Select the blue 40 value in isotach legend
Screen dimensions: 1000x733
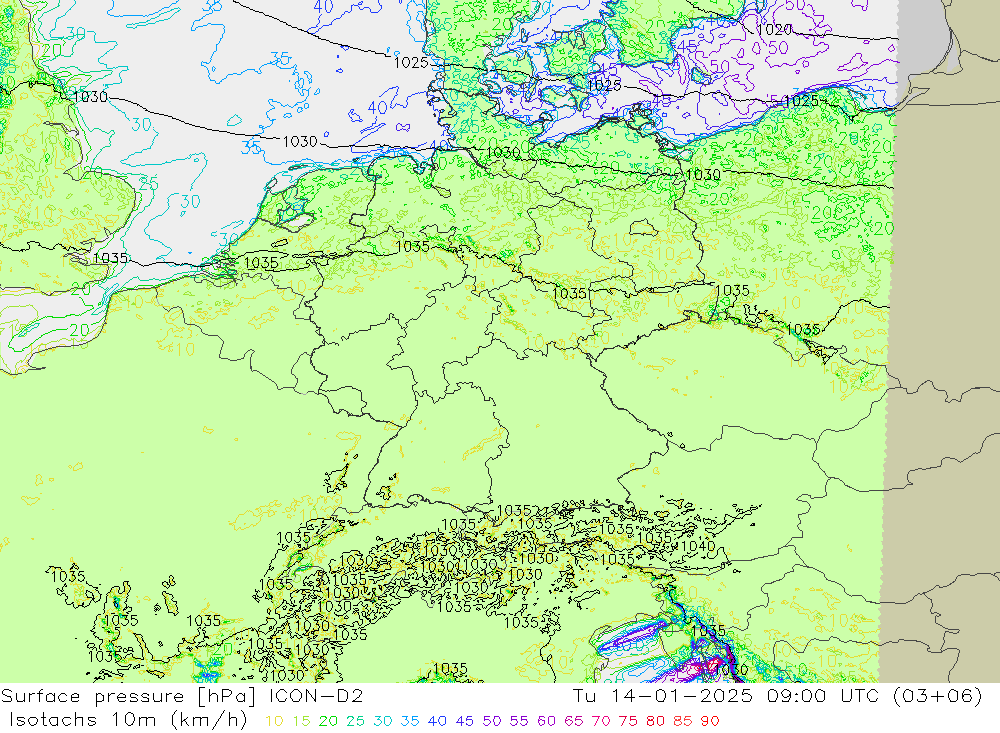pyautogui.click(x=437, y=722)
